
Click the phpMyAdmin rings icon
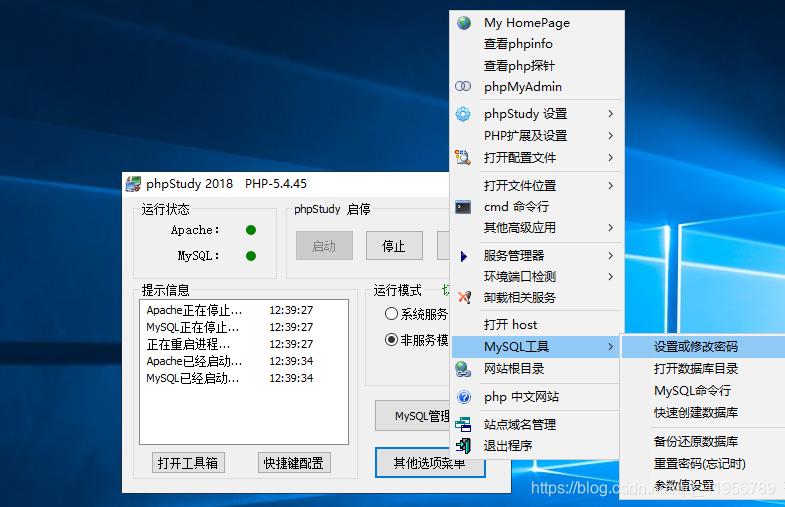pos(463,86)
